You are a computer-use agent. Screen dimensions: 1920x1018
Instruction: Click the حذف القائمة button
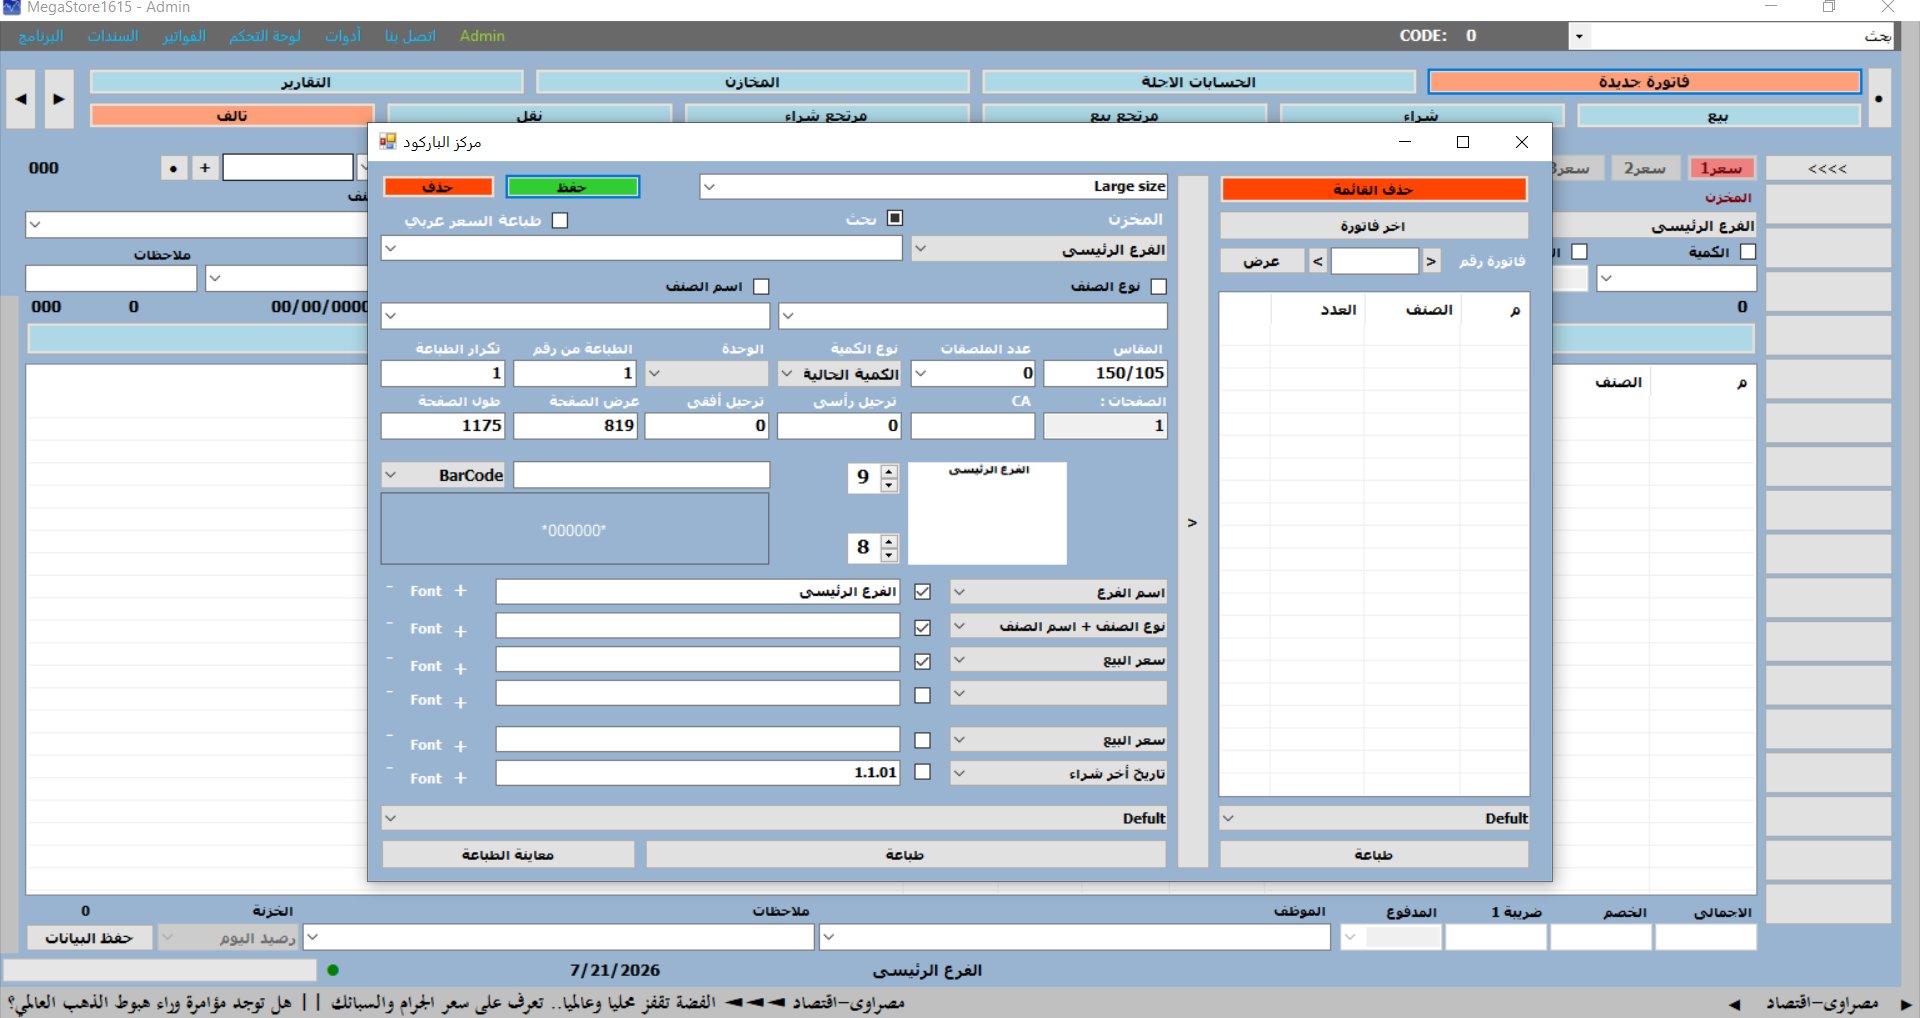(x=1374, y=190)
